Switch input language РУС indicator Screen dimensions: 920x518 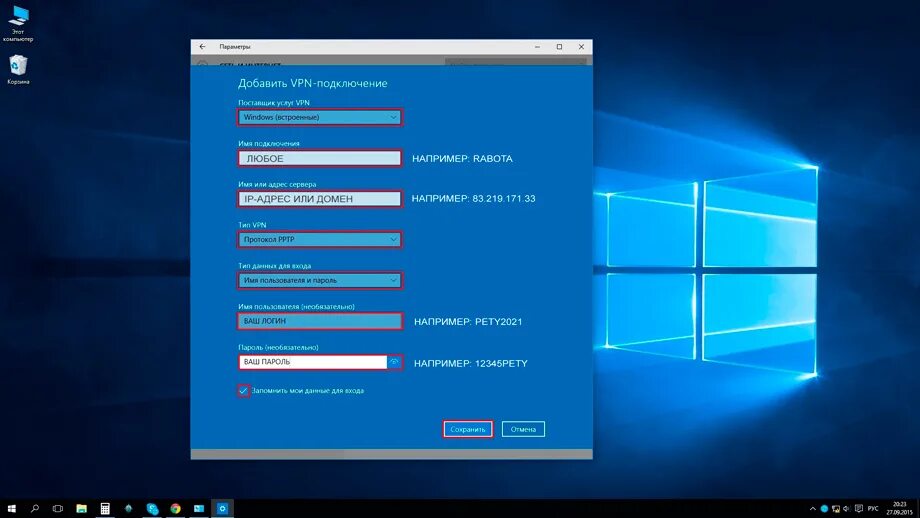(x=873, y=509)
